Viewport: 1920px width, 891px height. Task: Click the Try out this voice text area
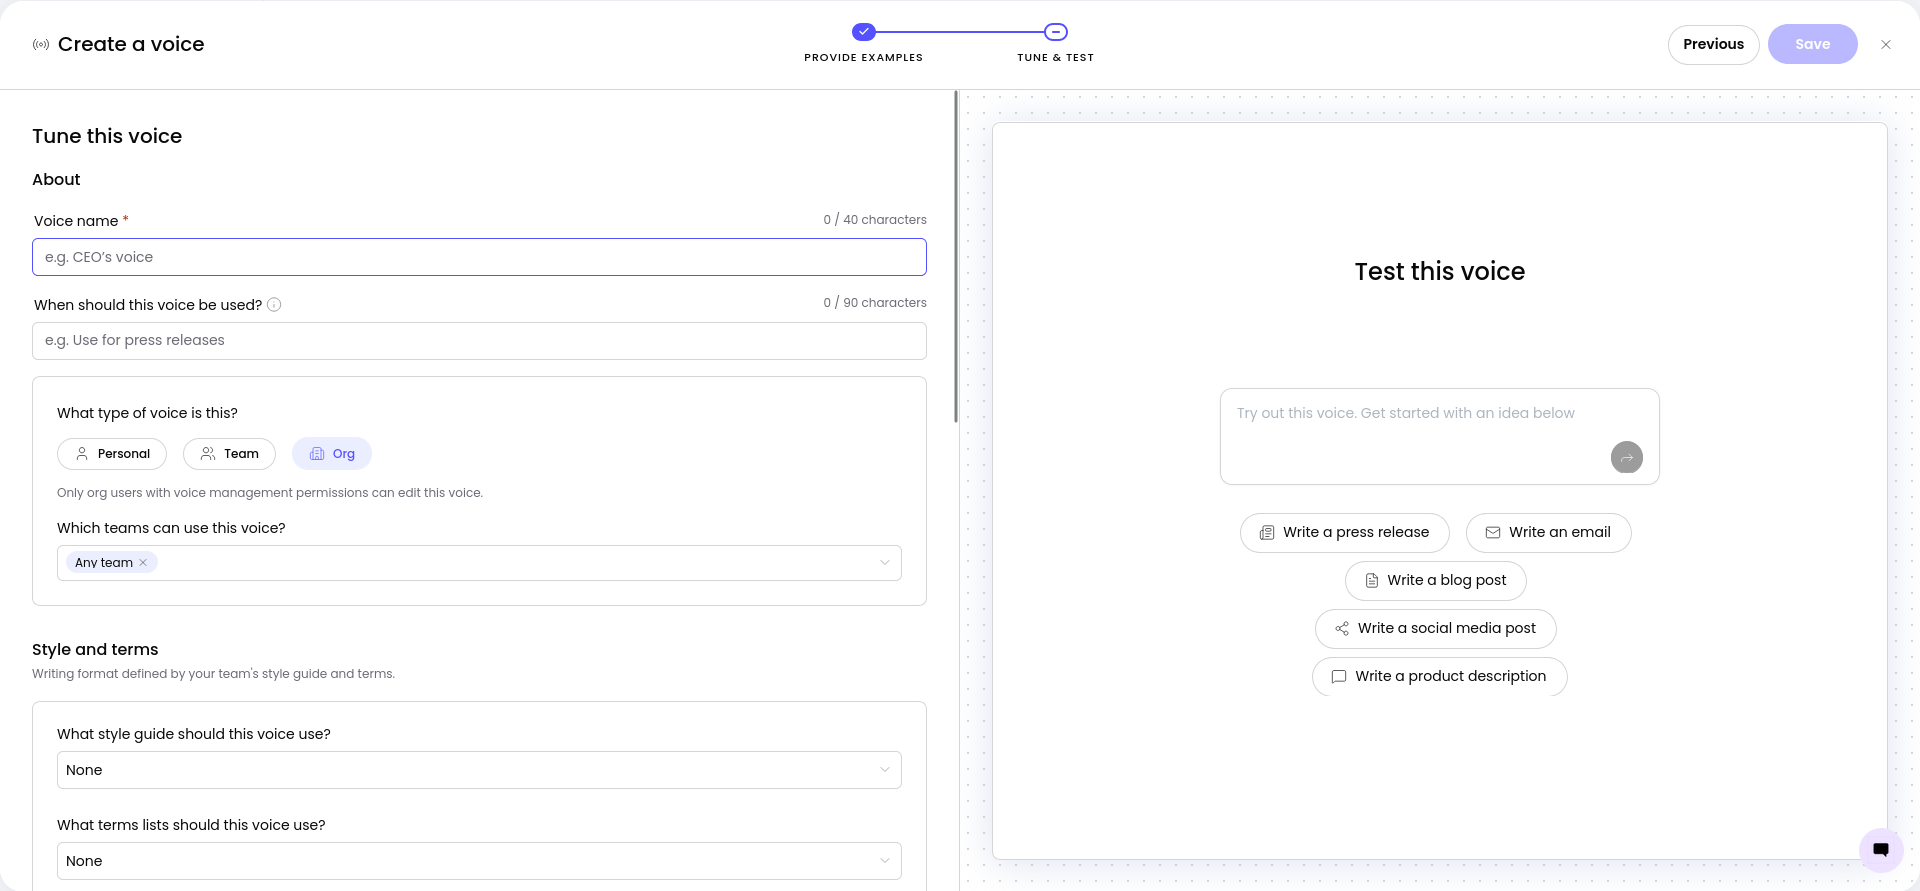tap(1439, 437)
